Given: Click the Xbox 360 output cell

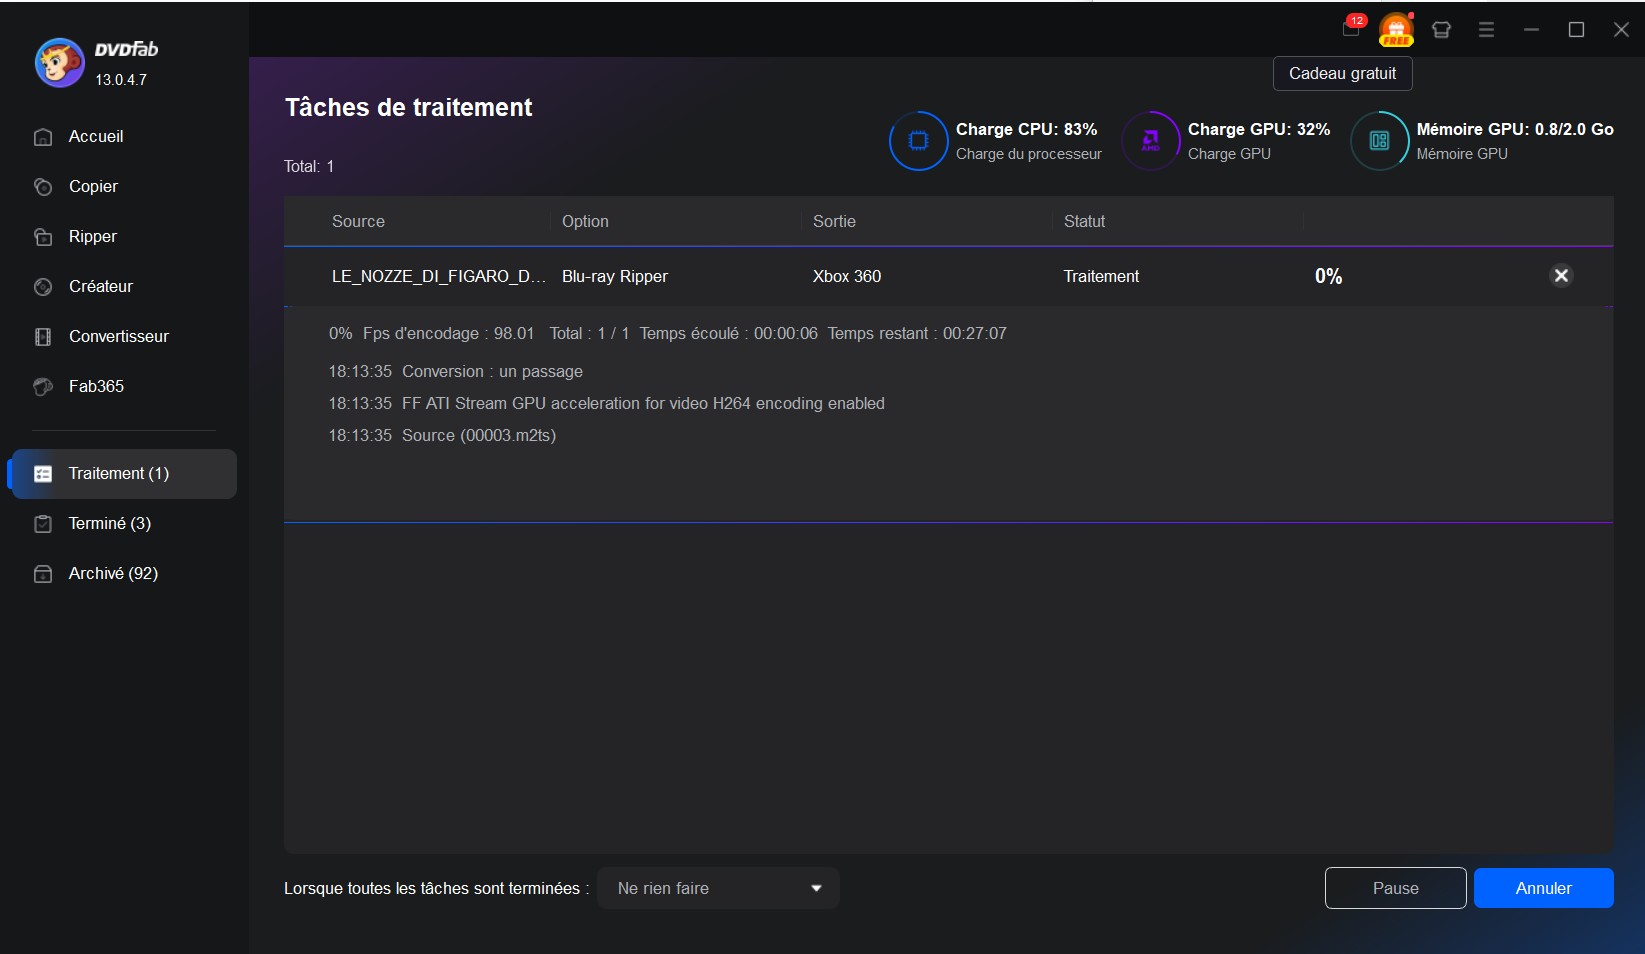Looking at the screenshot, I should pos(847,277).
